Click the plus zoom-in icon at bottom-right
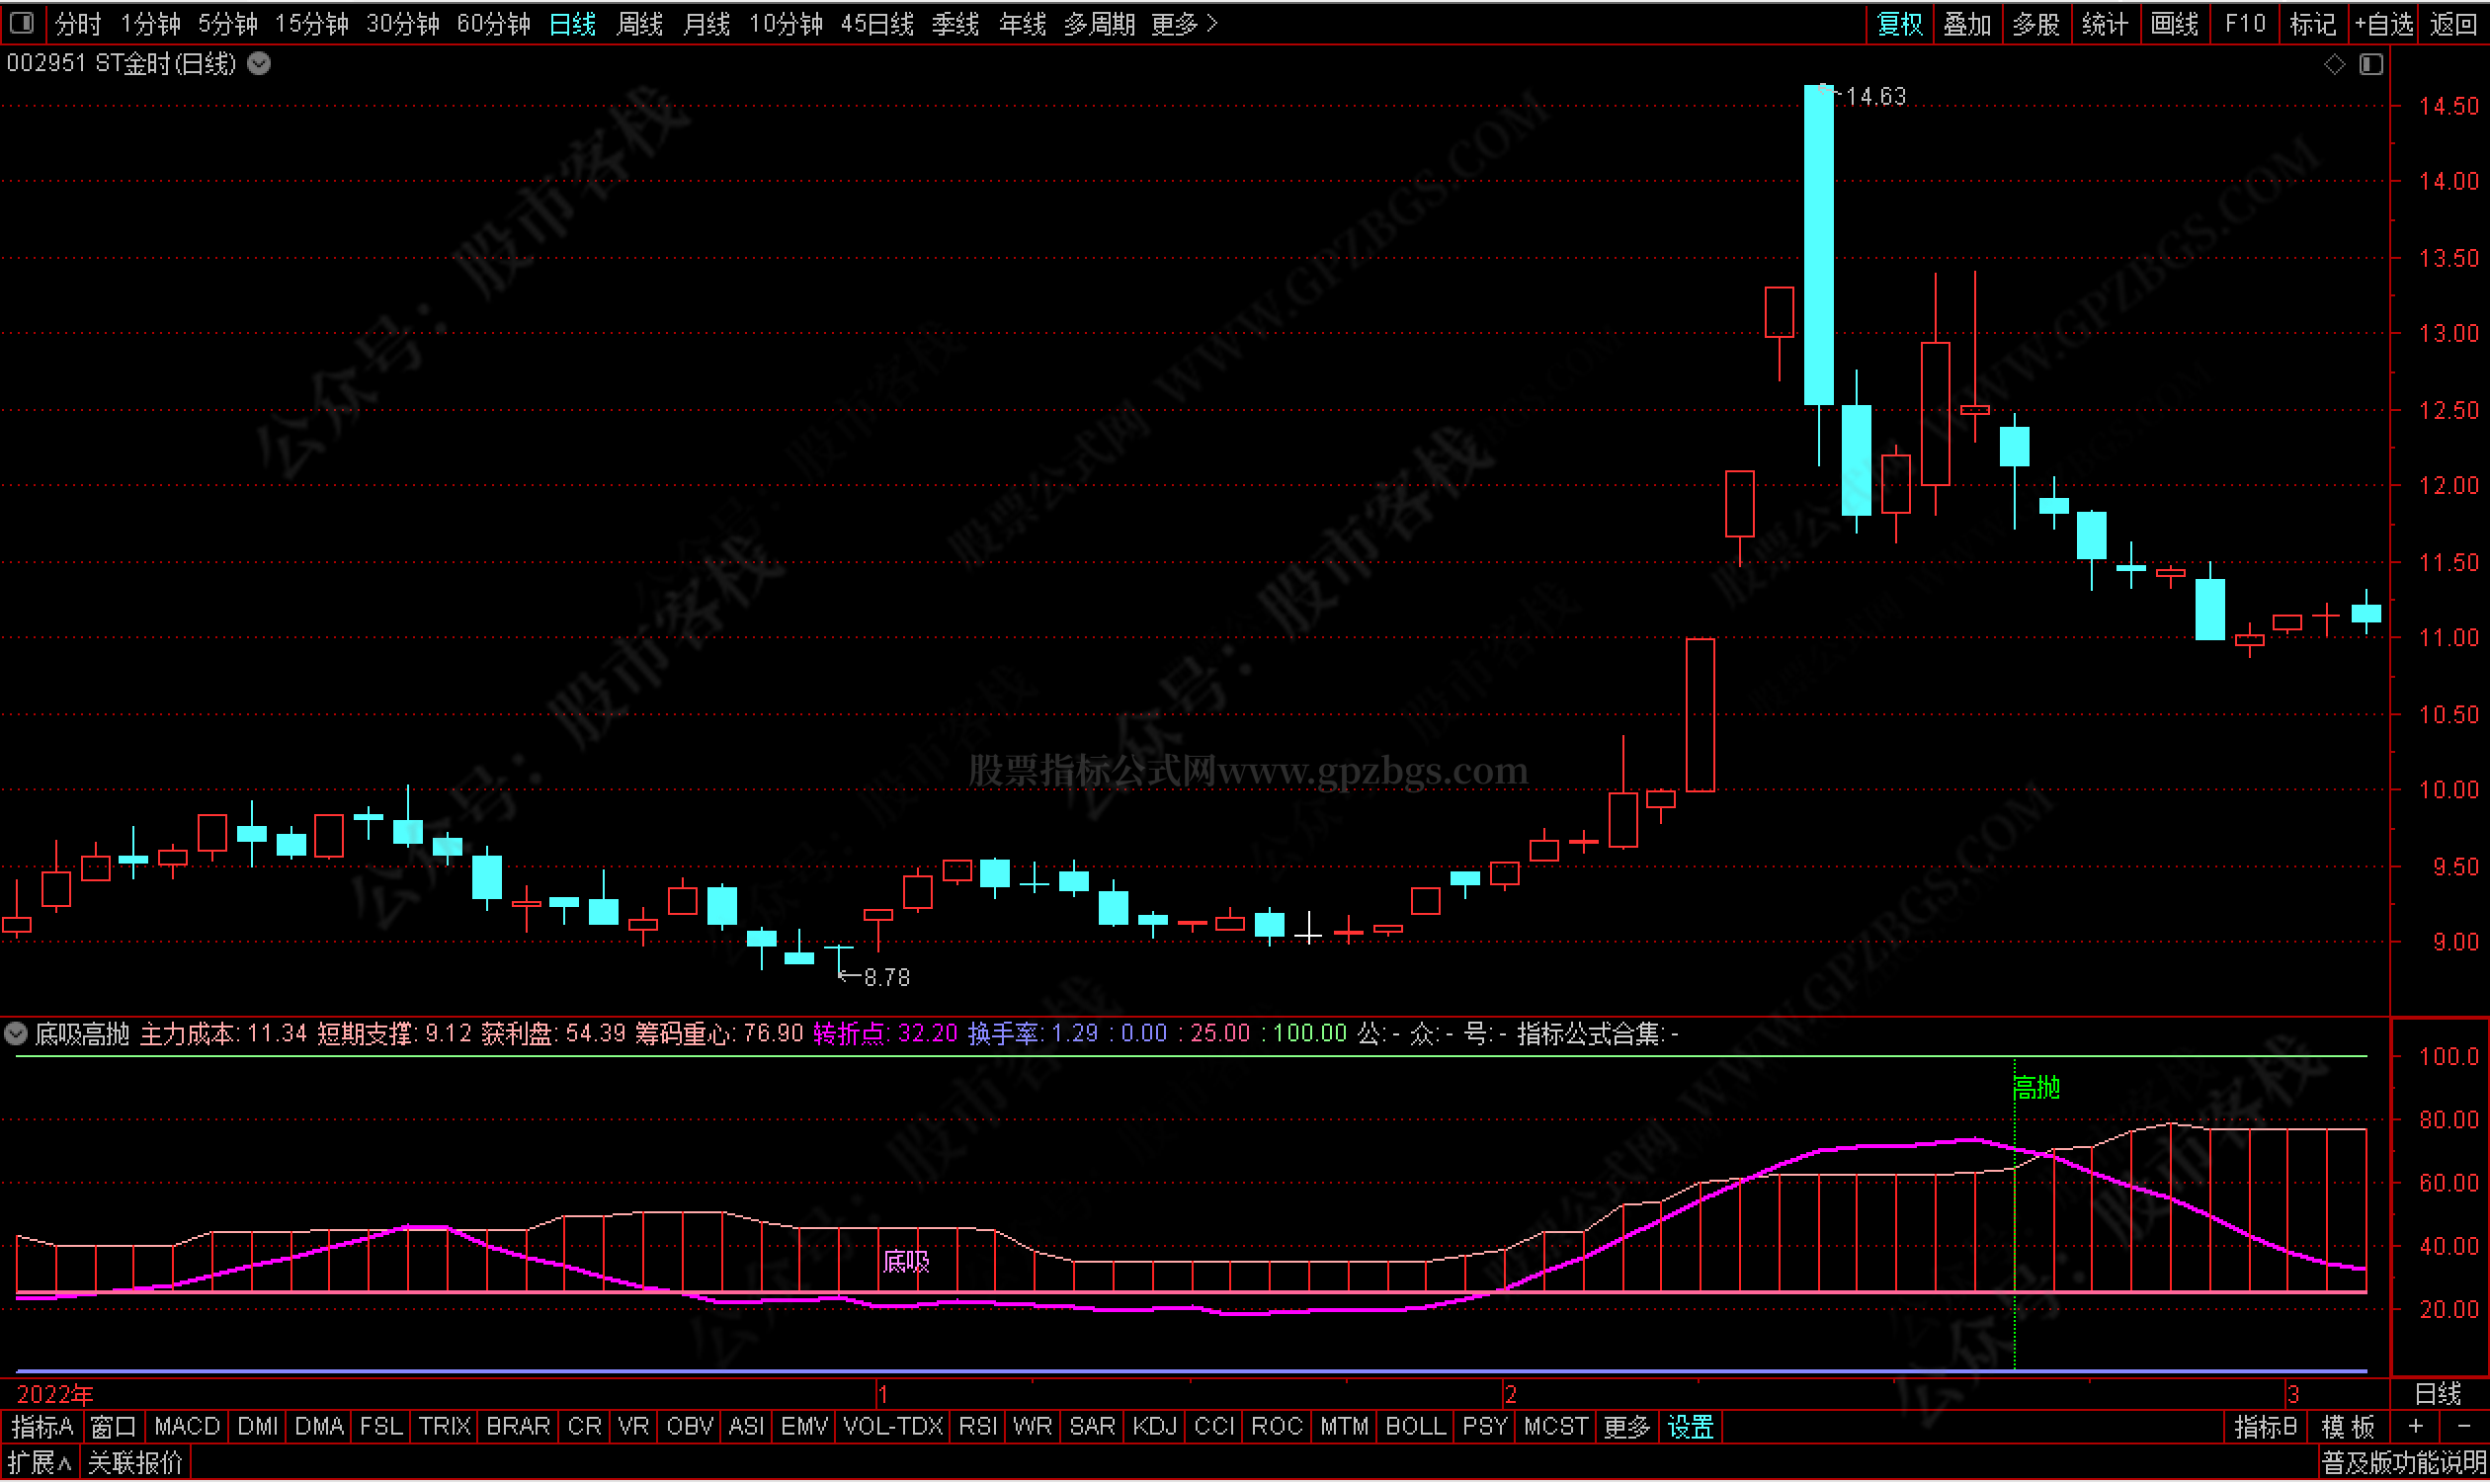 [x=2416, y=1426]
